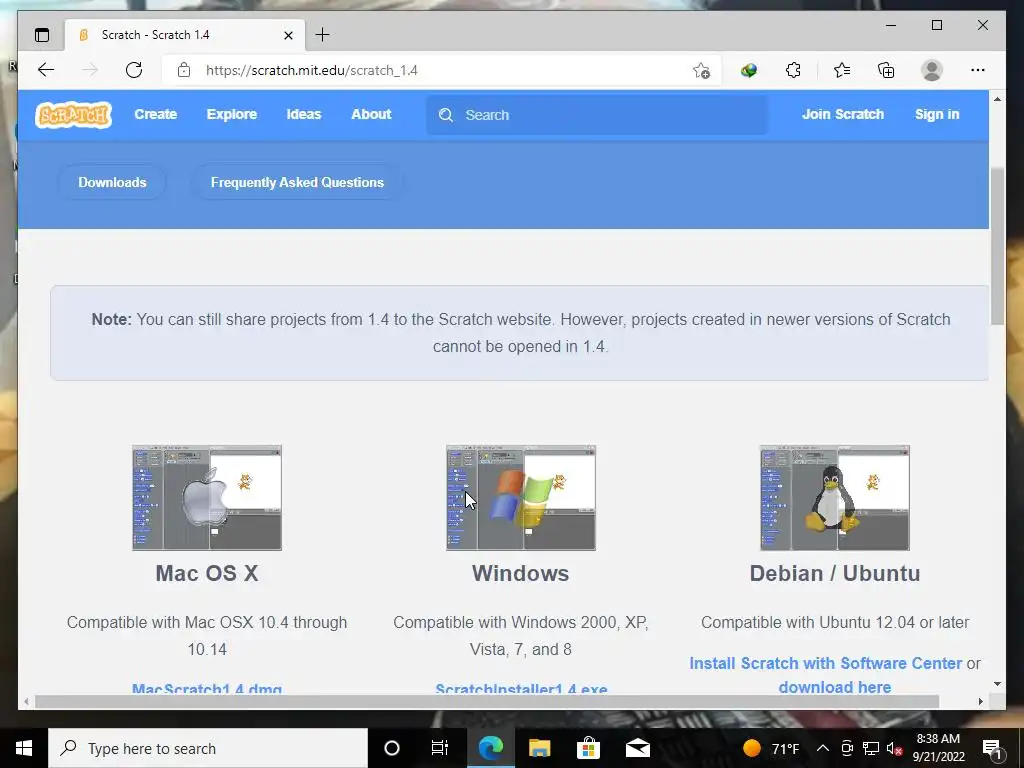Viewport: 1024px width, 768px height.
Task: Open the tab actions menu icon
Action: coord(42,35)
